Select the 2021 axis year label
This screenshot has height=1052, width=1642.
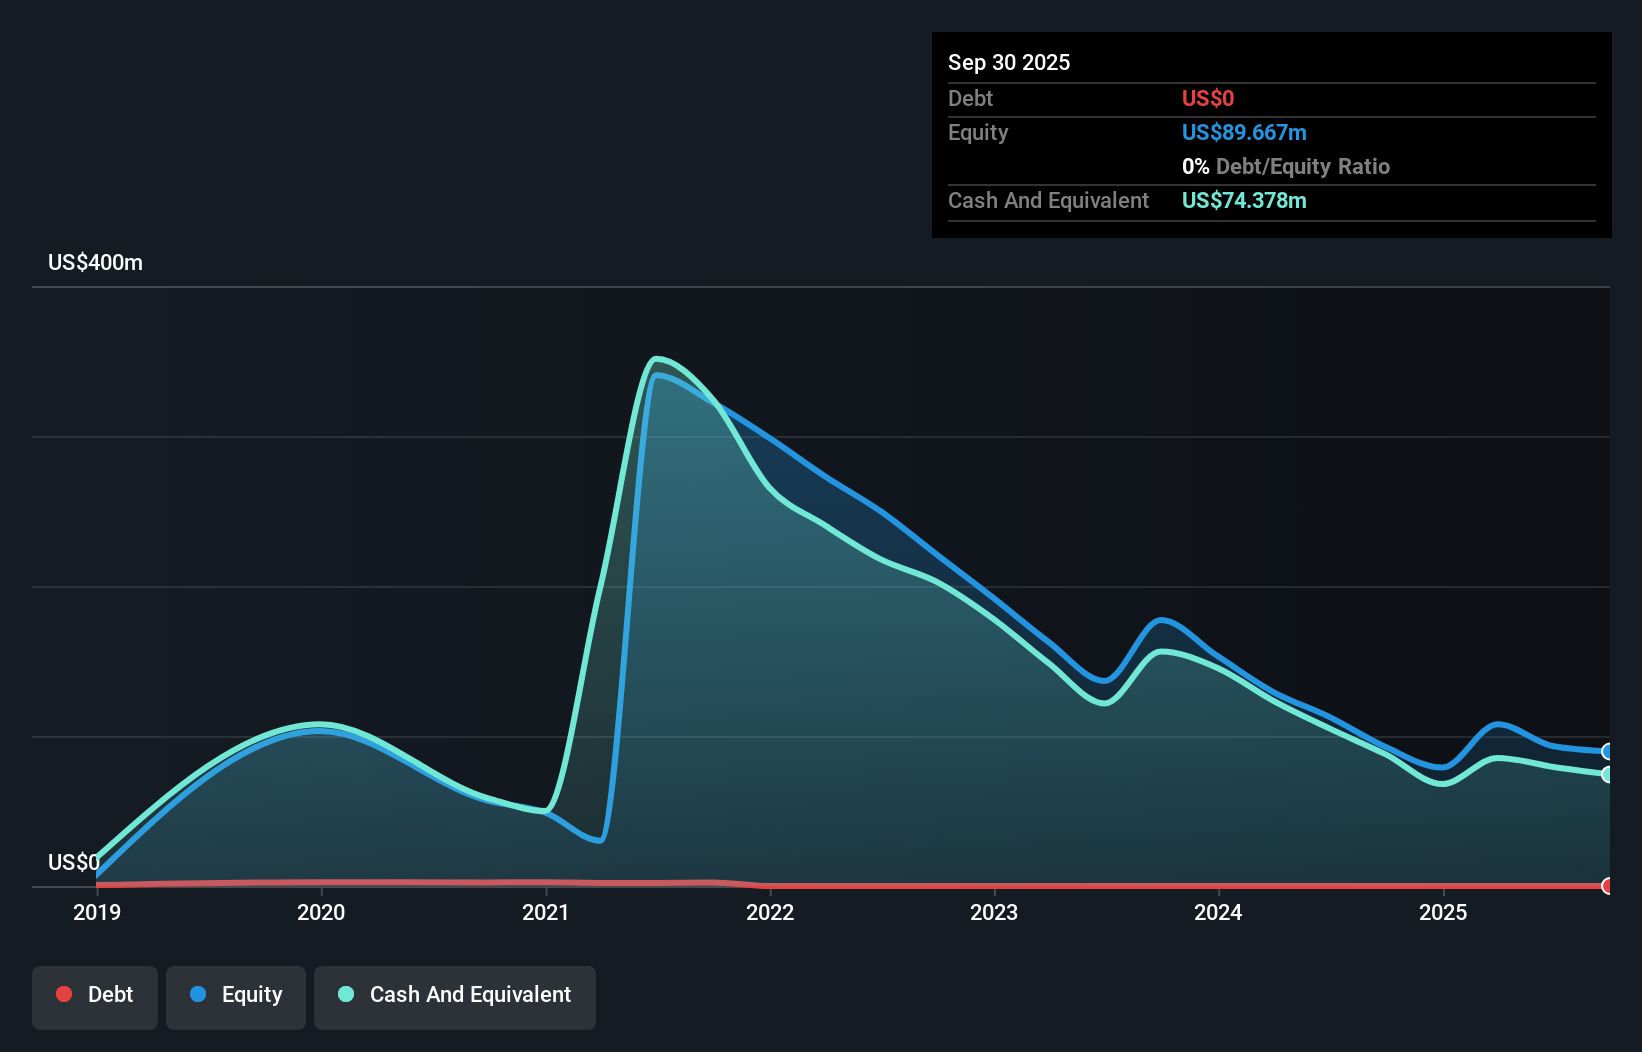point(546,912)
